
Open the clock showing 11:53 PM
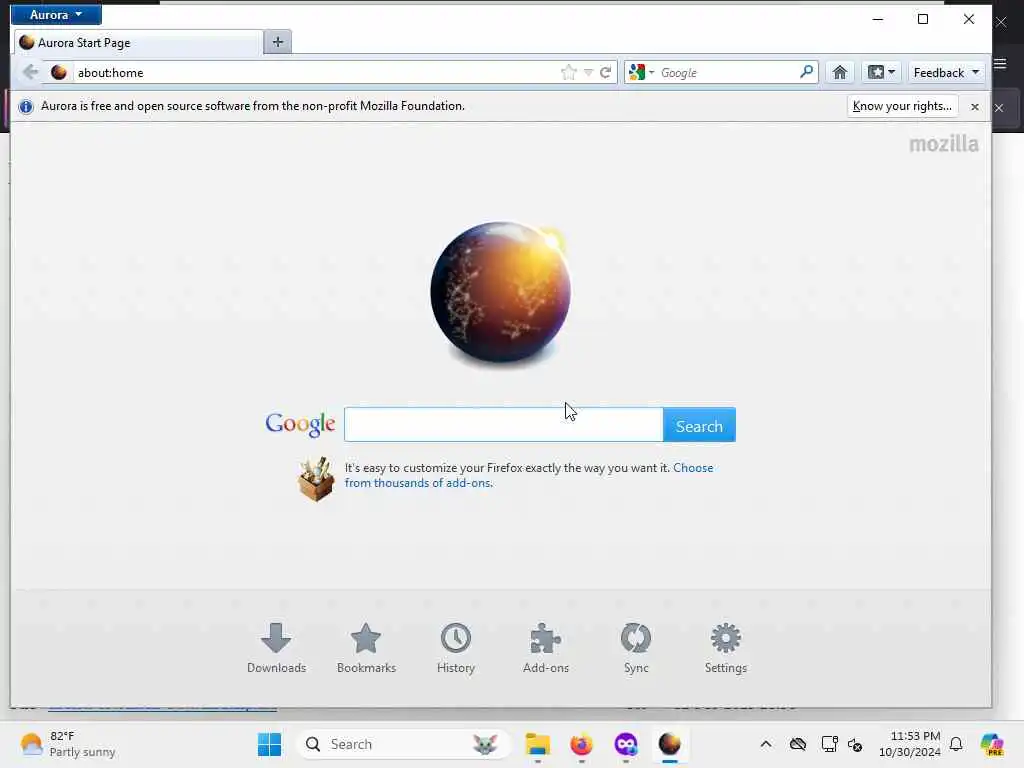click(910, 744)
